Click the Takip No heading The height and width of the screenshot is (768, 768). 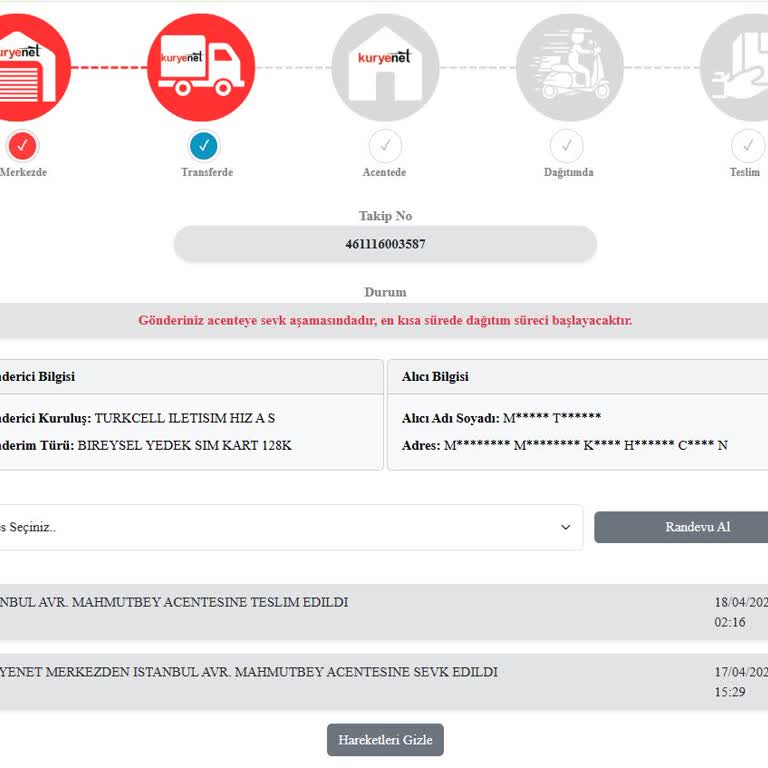(x=385, y=216)
